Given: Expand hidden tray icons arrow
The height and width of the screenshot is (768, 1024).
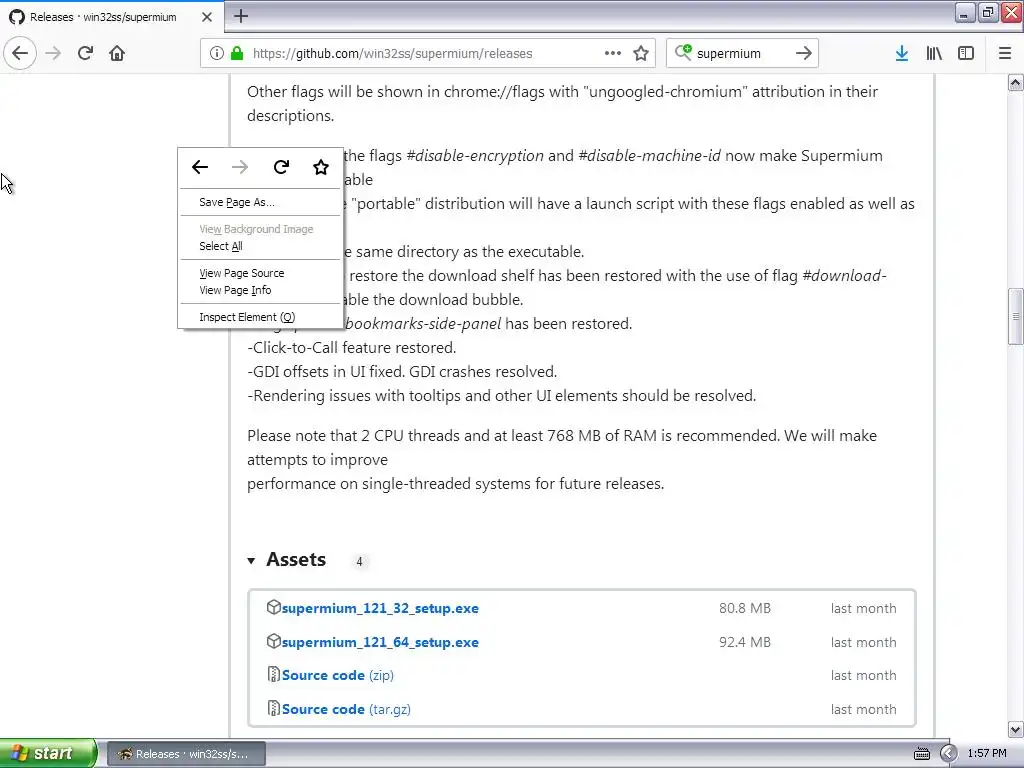Looking at the screenshot, I should click(x=948, y=754).
